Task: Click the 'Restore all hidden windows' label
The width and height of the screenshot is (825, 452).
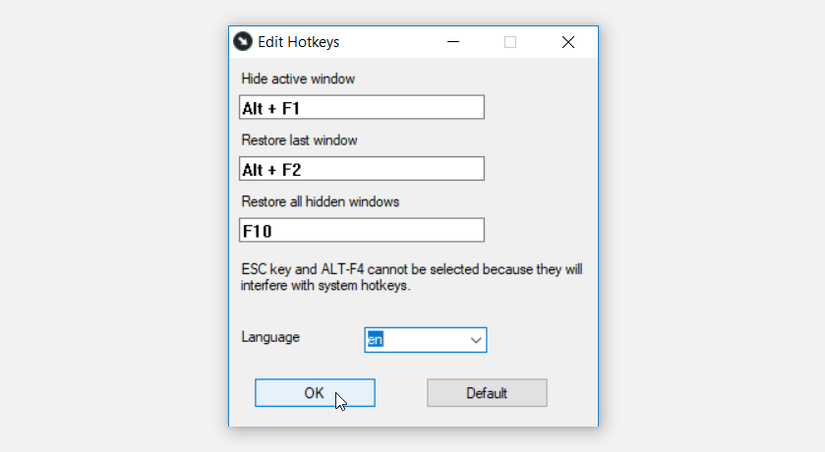Action: [x=320, y=202]
